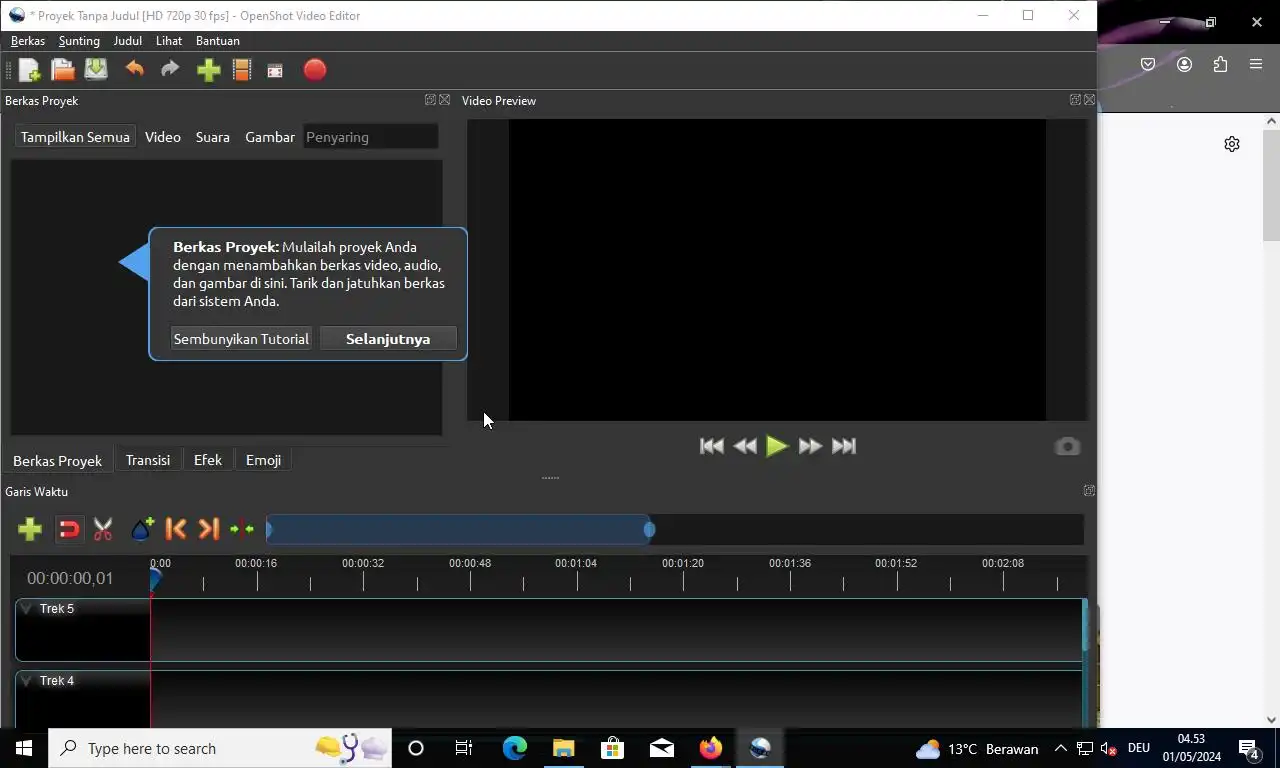Switch to the Emoji tab

pos(263,460)
